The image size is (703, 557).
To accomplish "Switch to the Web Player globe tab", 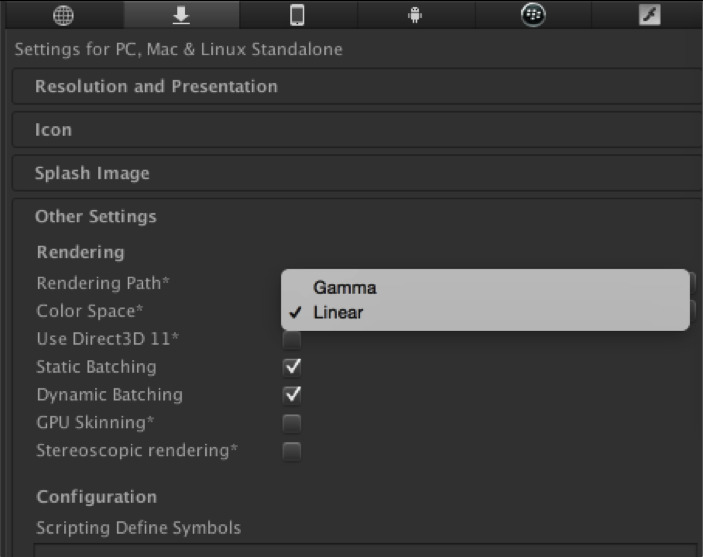I will tap(65, 15).
